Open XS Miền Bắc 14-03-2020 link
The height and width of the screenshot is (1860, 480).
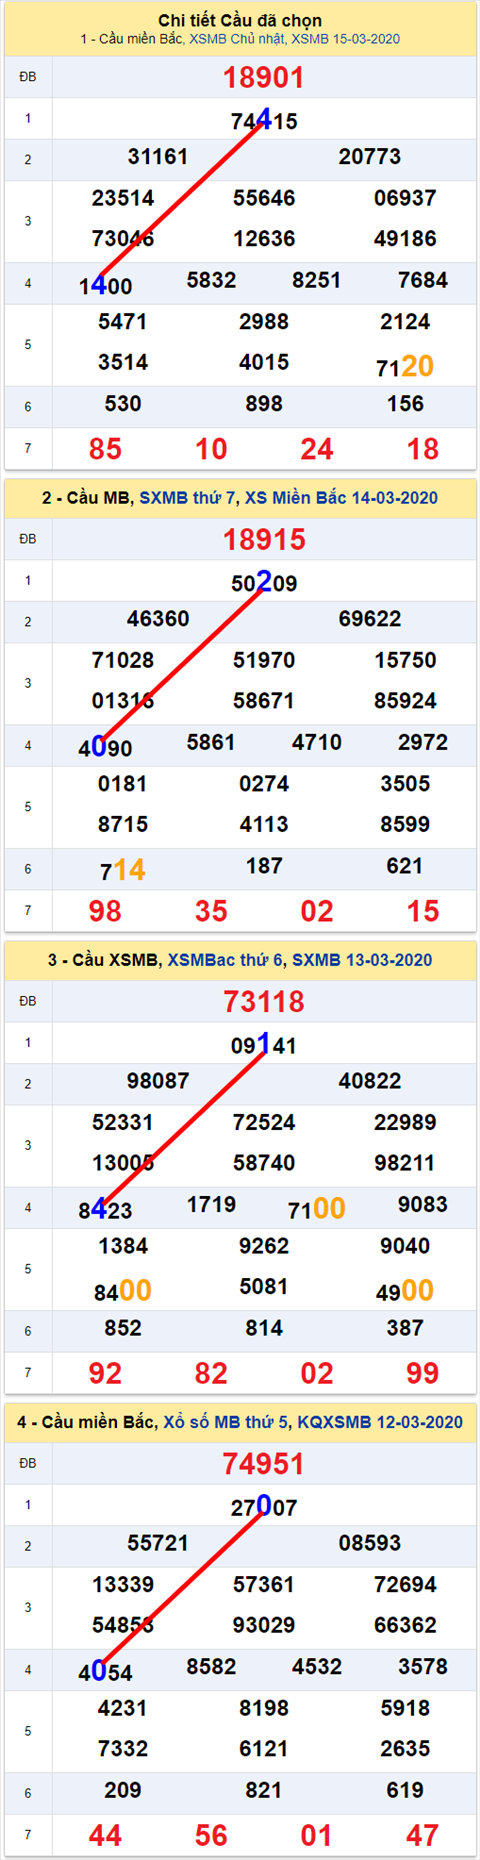click(341, 498)
